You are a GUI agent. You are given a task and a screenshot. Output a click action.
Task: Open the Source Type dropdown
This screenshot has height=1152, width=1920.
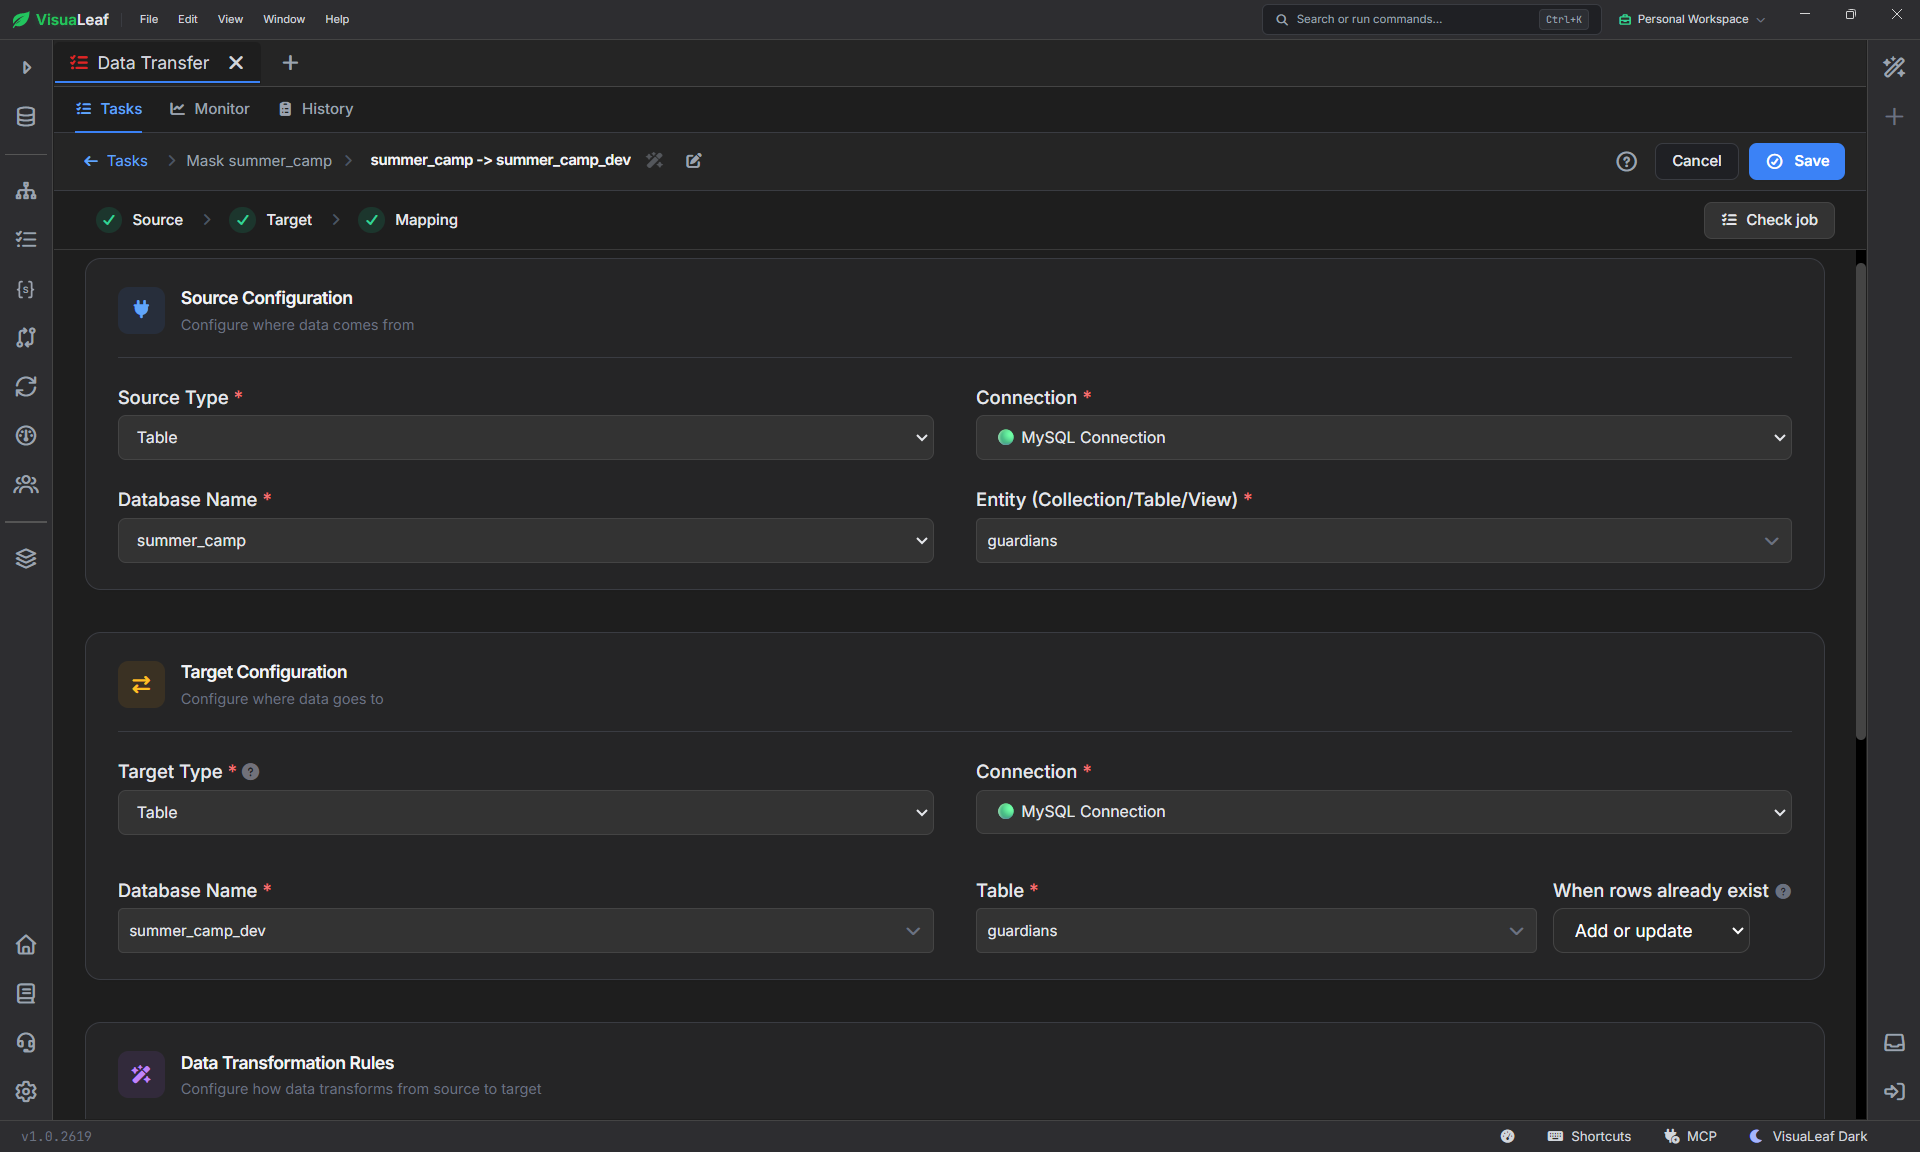click(526, 438)
